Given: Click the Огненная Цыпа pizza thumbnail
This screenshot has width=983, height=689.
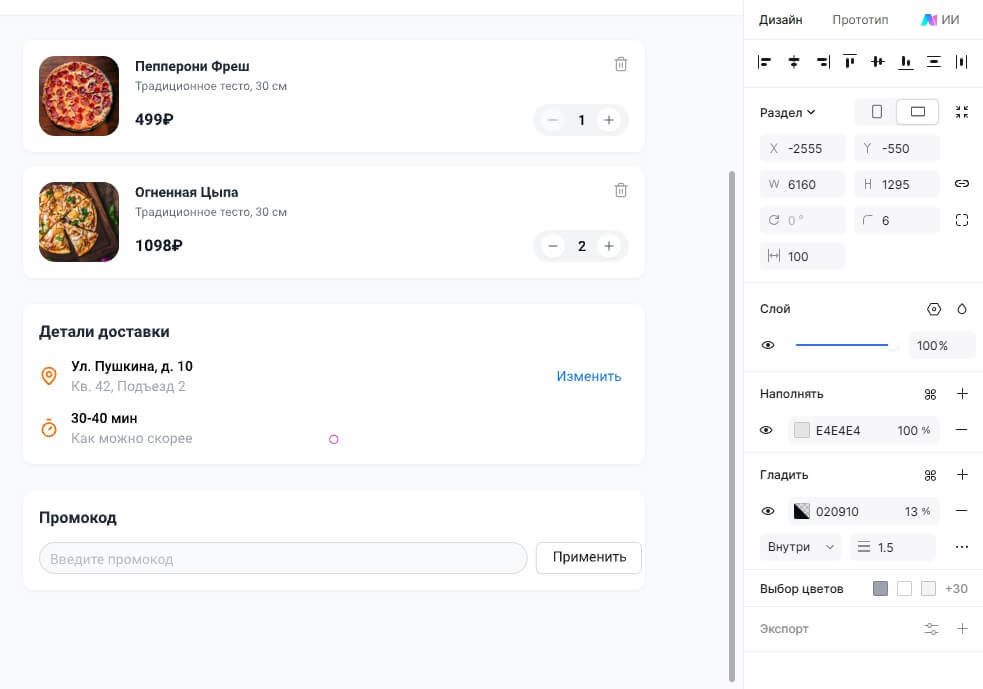Looking at the screenshot, I should (x=79, y=222).
